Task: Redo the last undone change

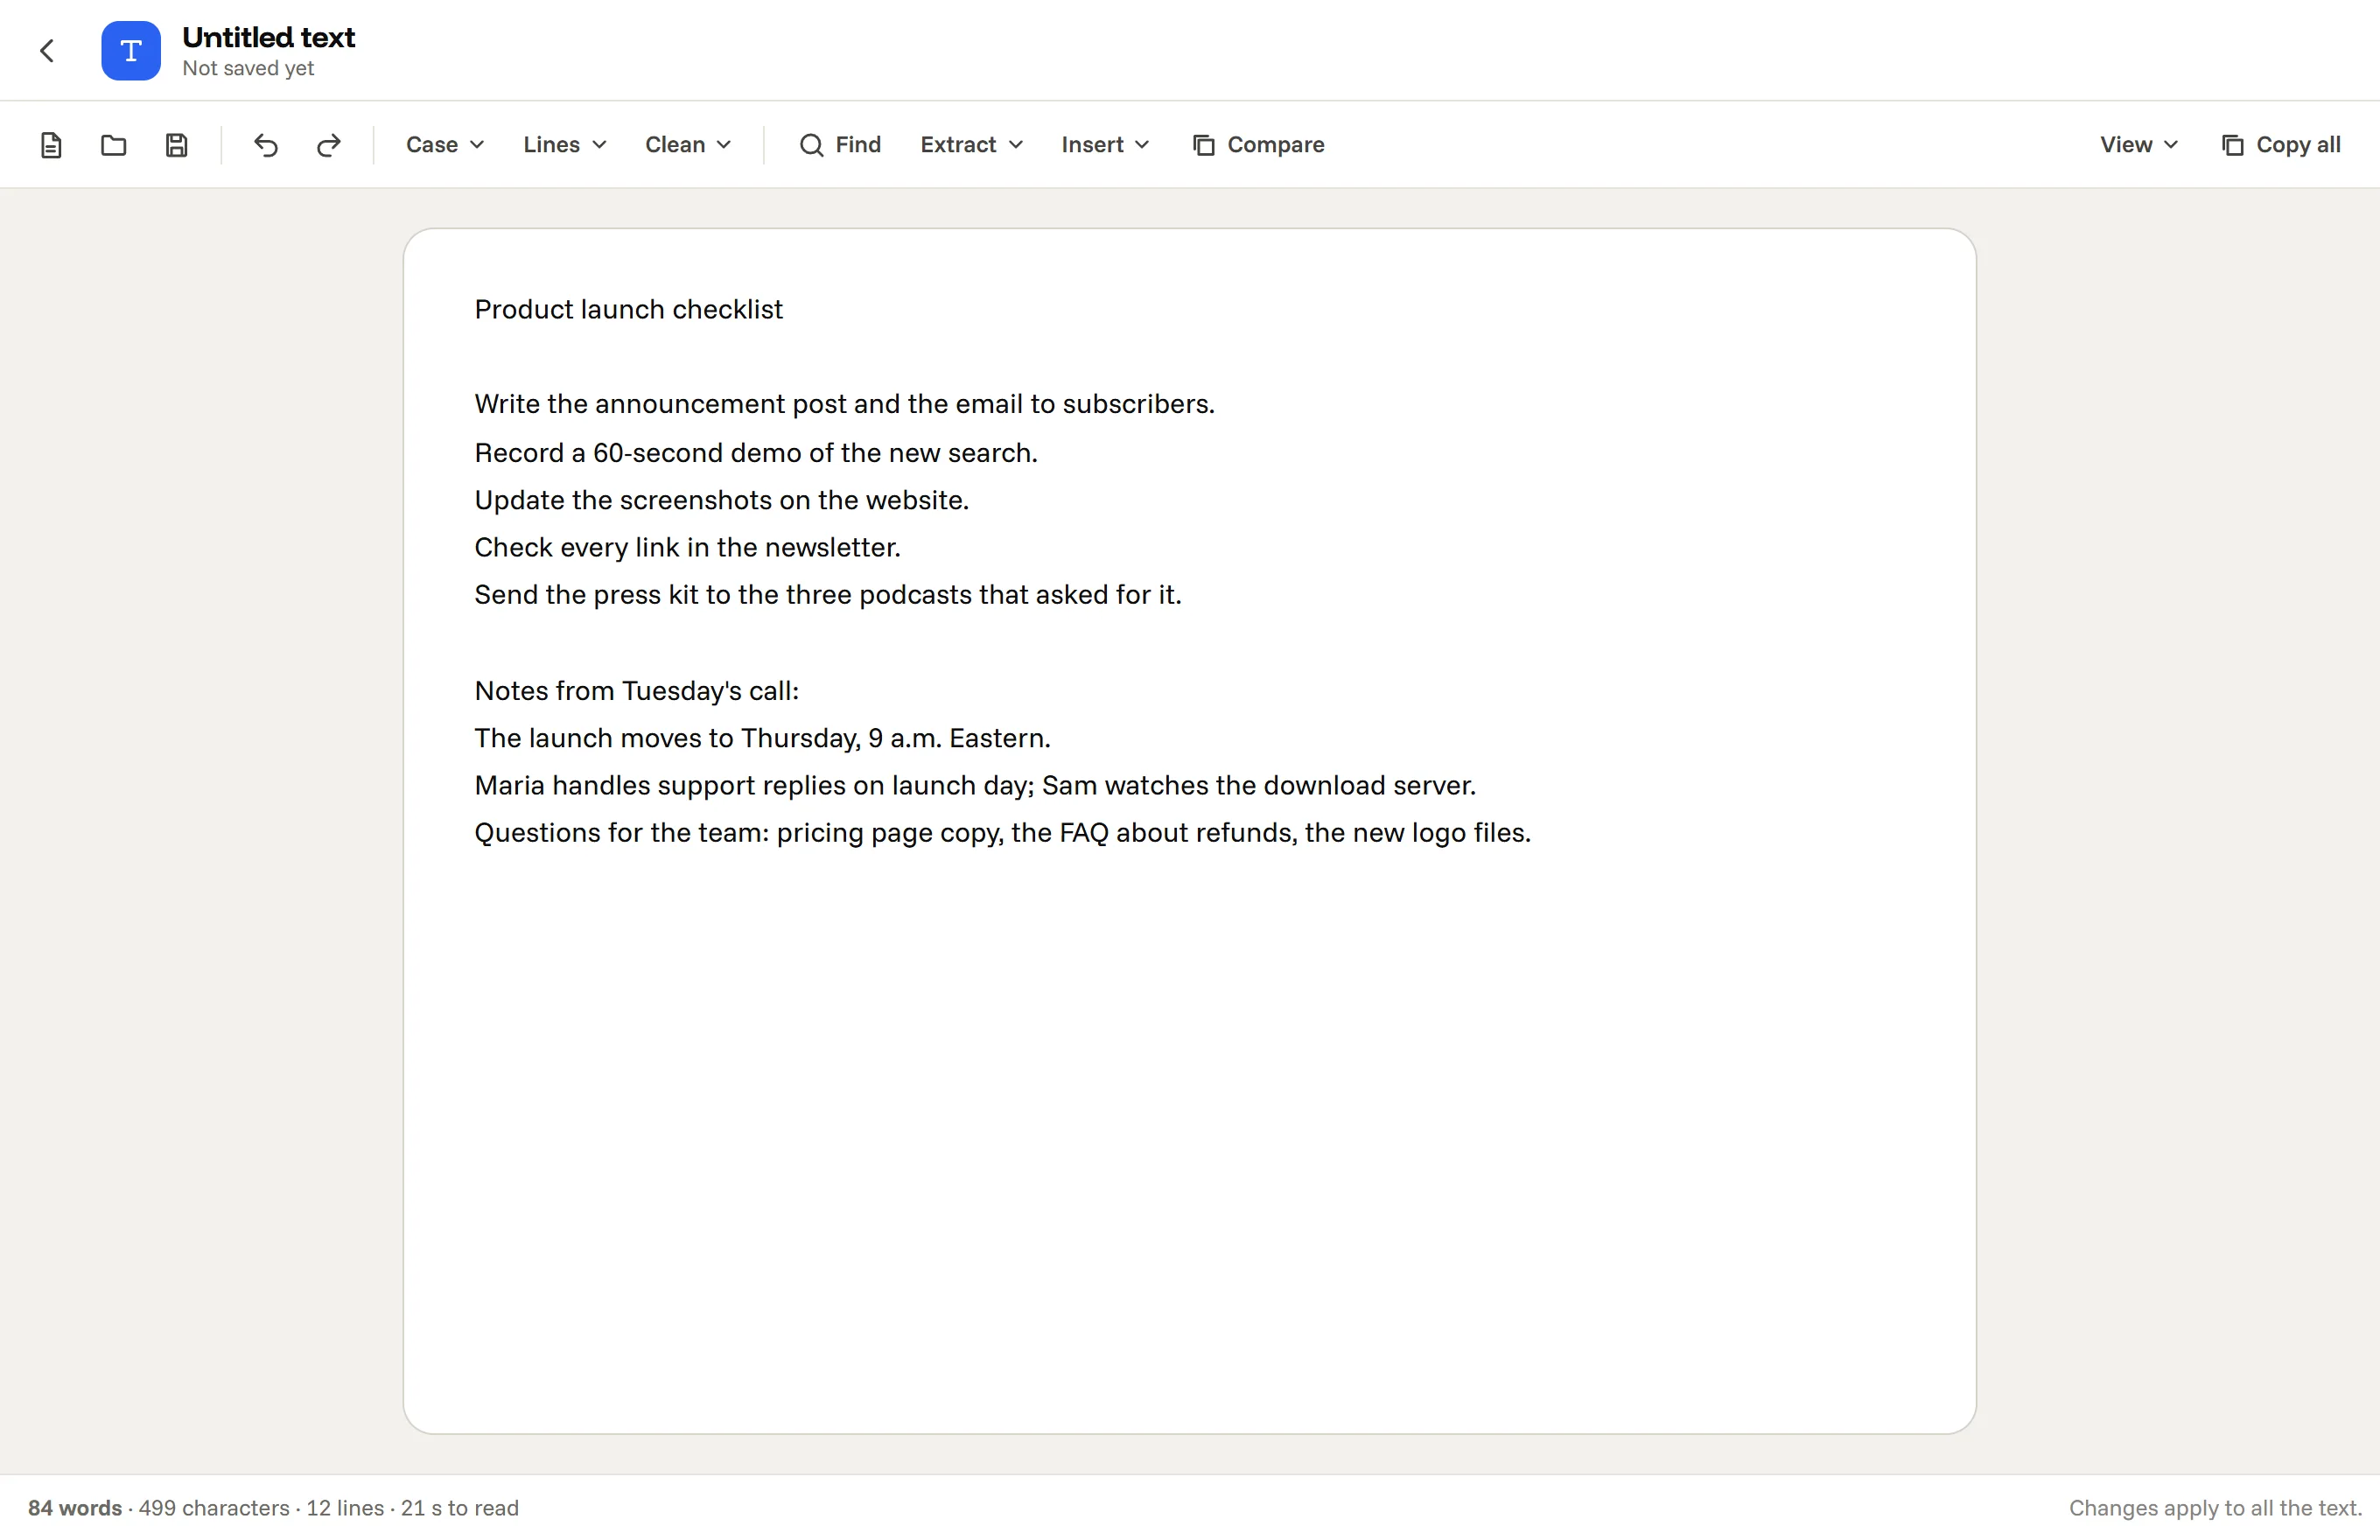Action: click(329, 145)
